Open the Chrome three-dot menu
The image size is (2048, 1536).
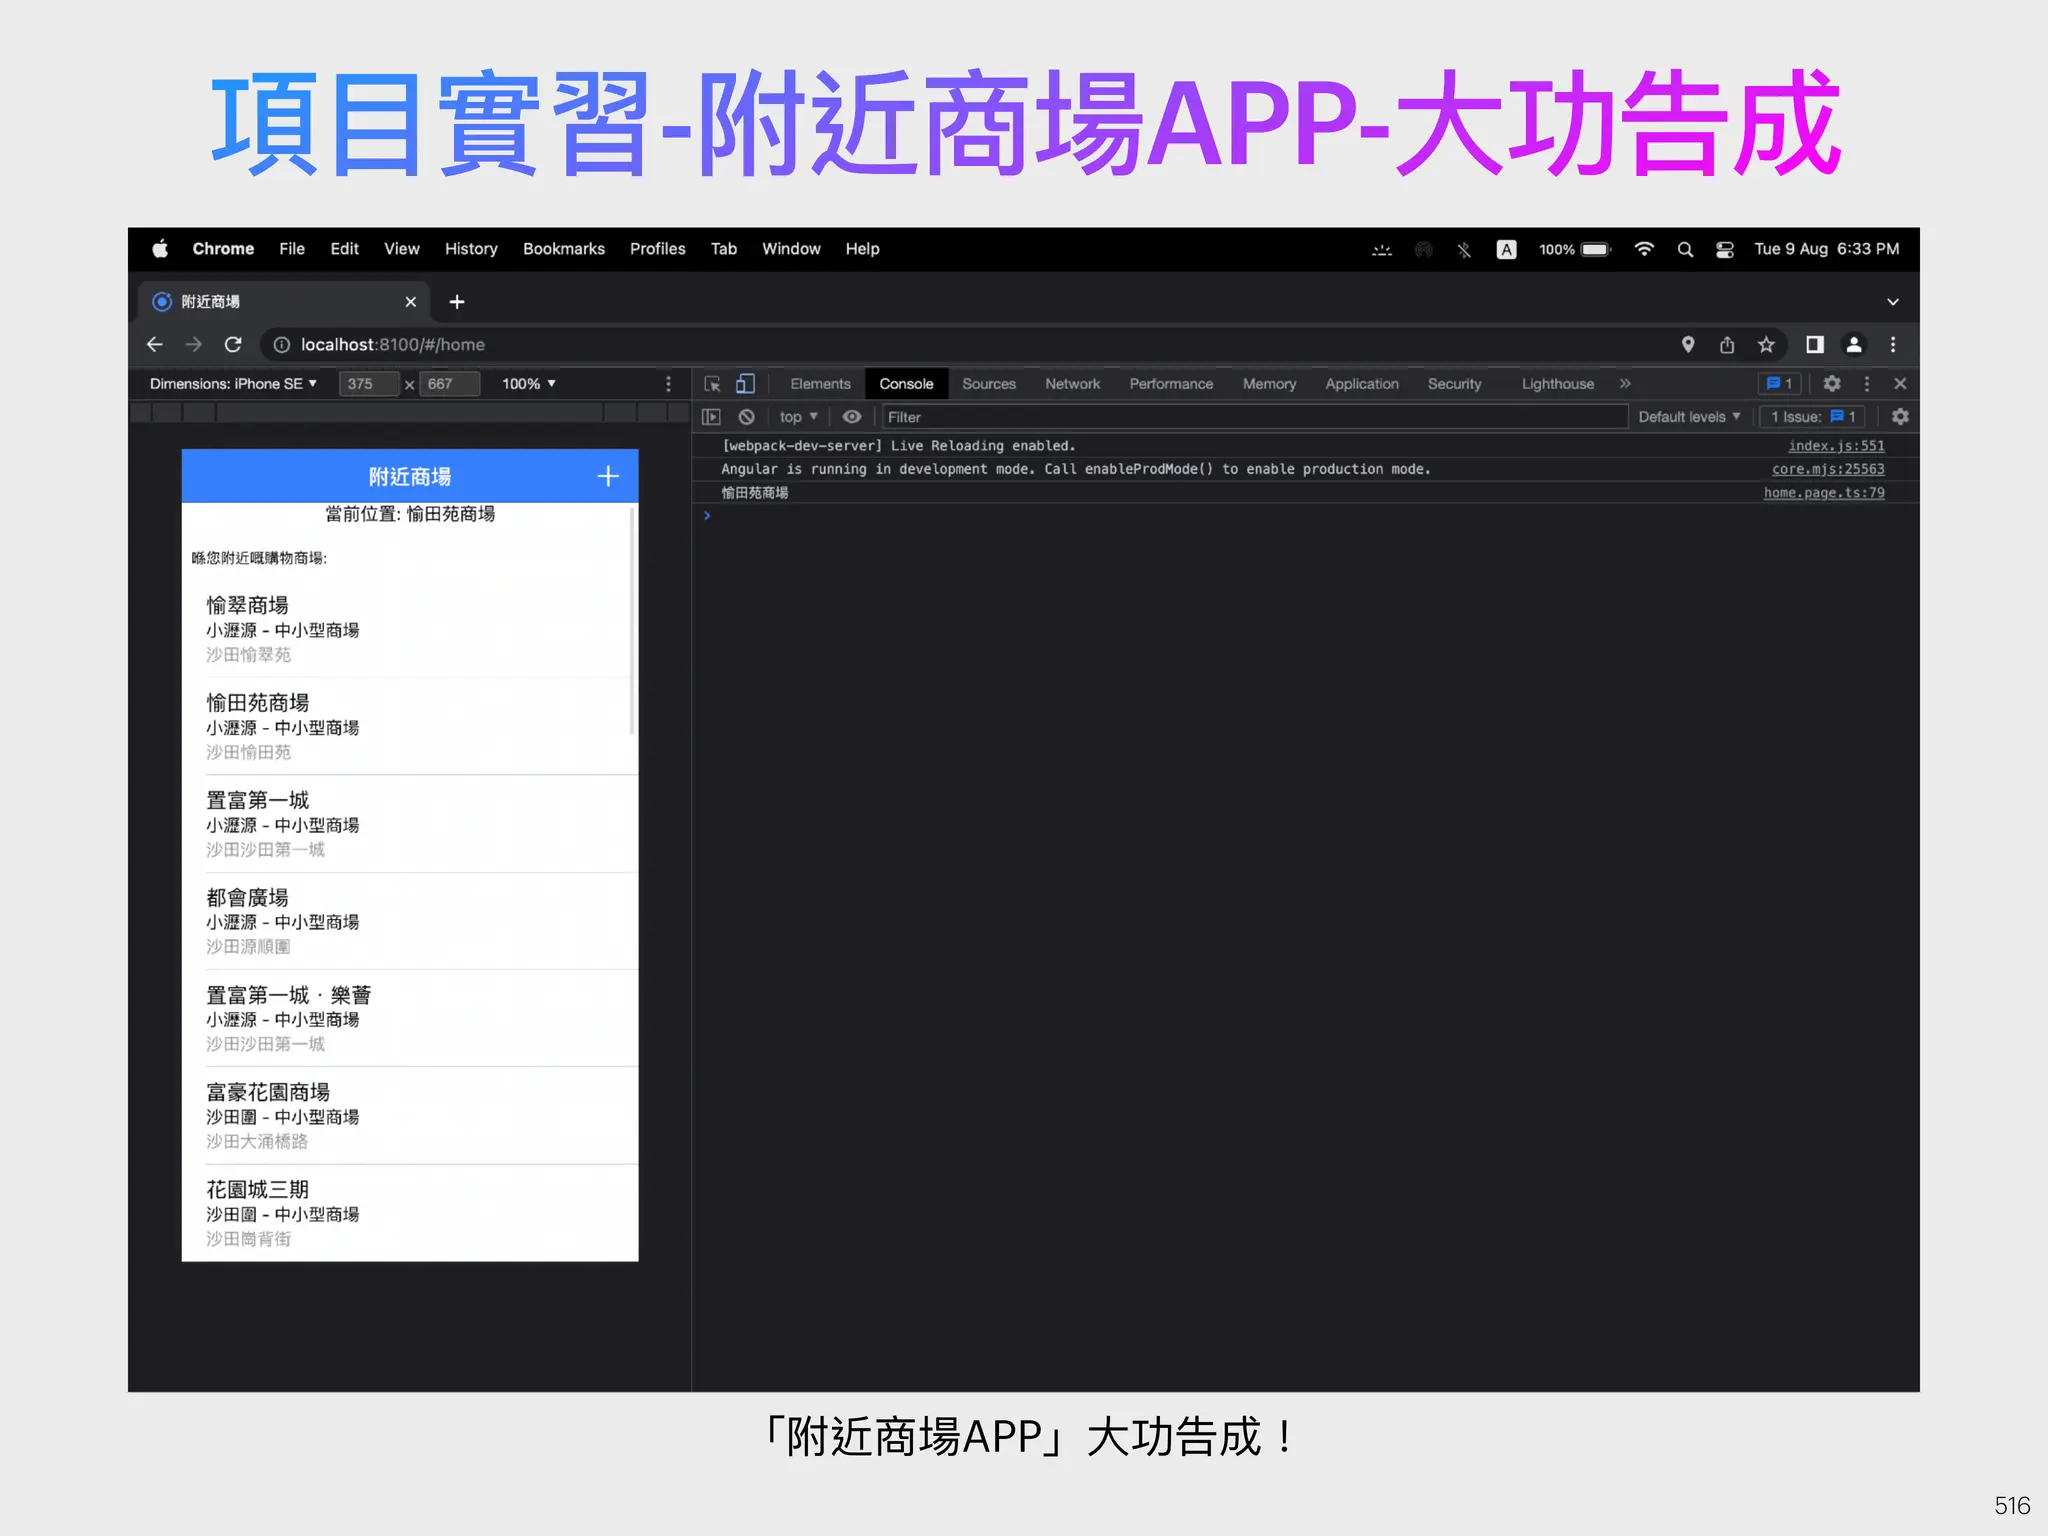(1893, 344)
